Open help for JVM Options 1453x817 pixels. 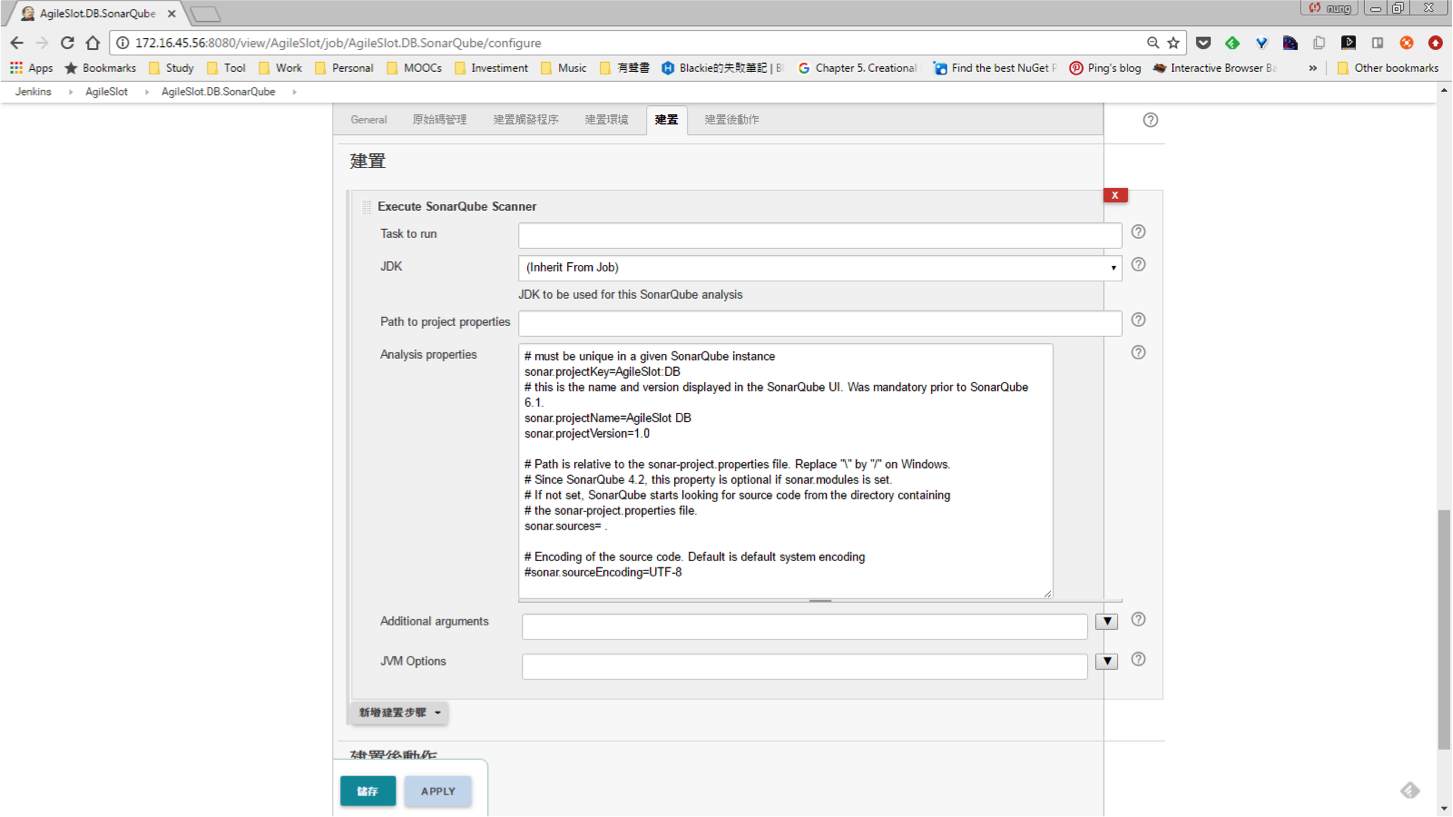tap(1138, 660)
